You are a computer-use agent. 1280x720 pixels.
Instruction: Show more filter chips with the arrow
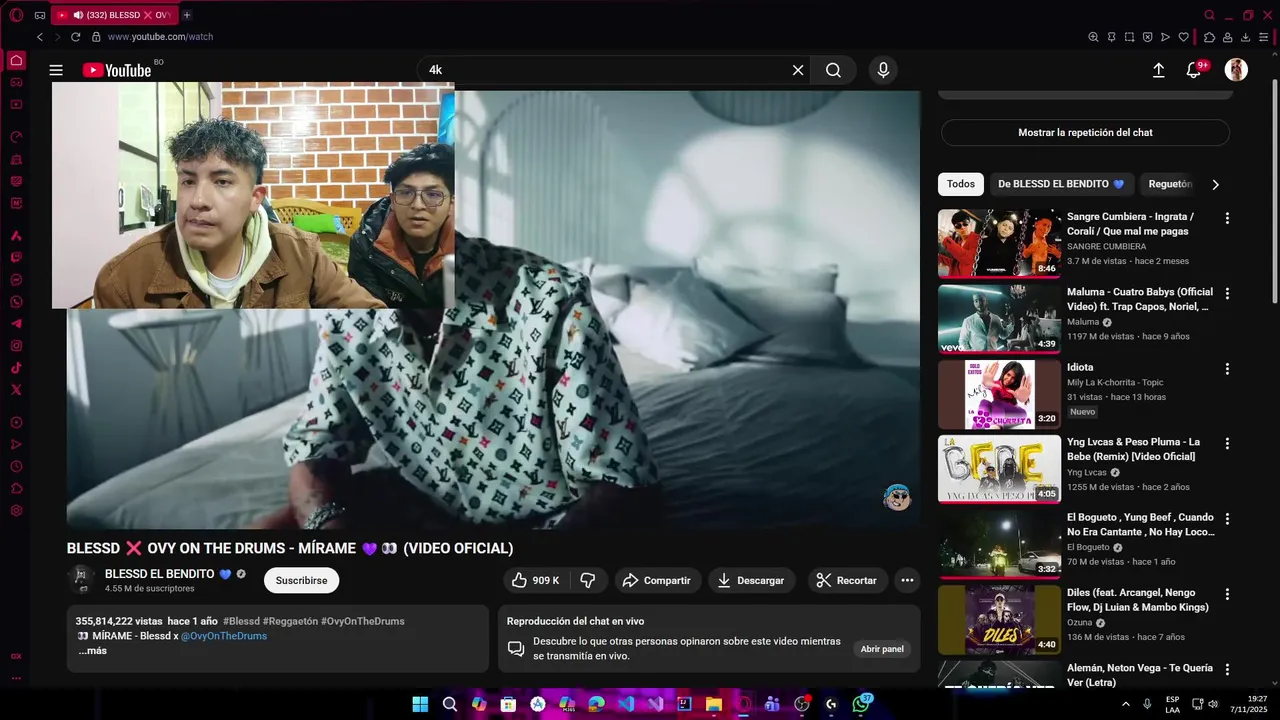(x=1215, y=184)
